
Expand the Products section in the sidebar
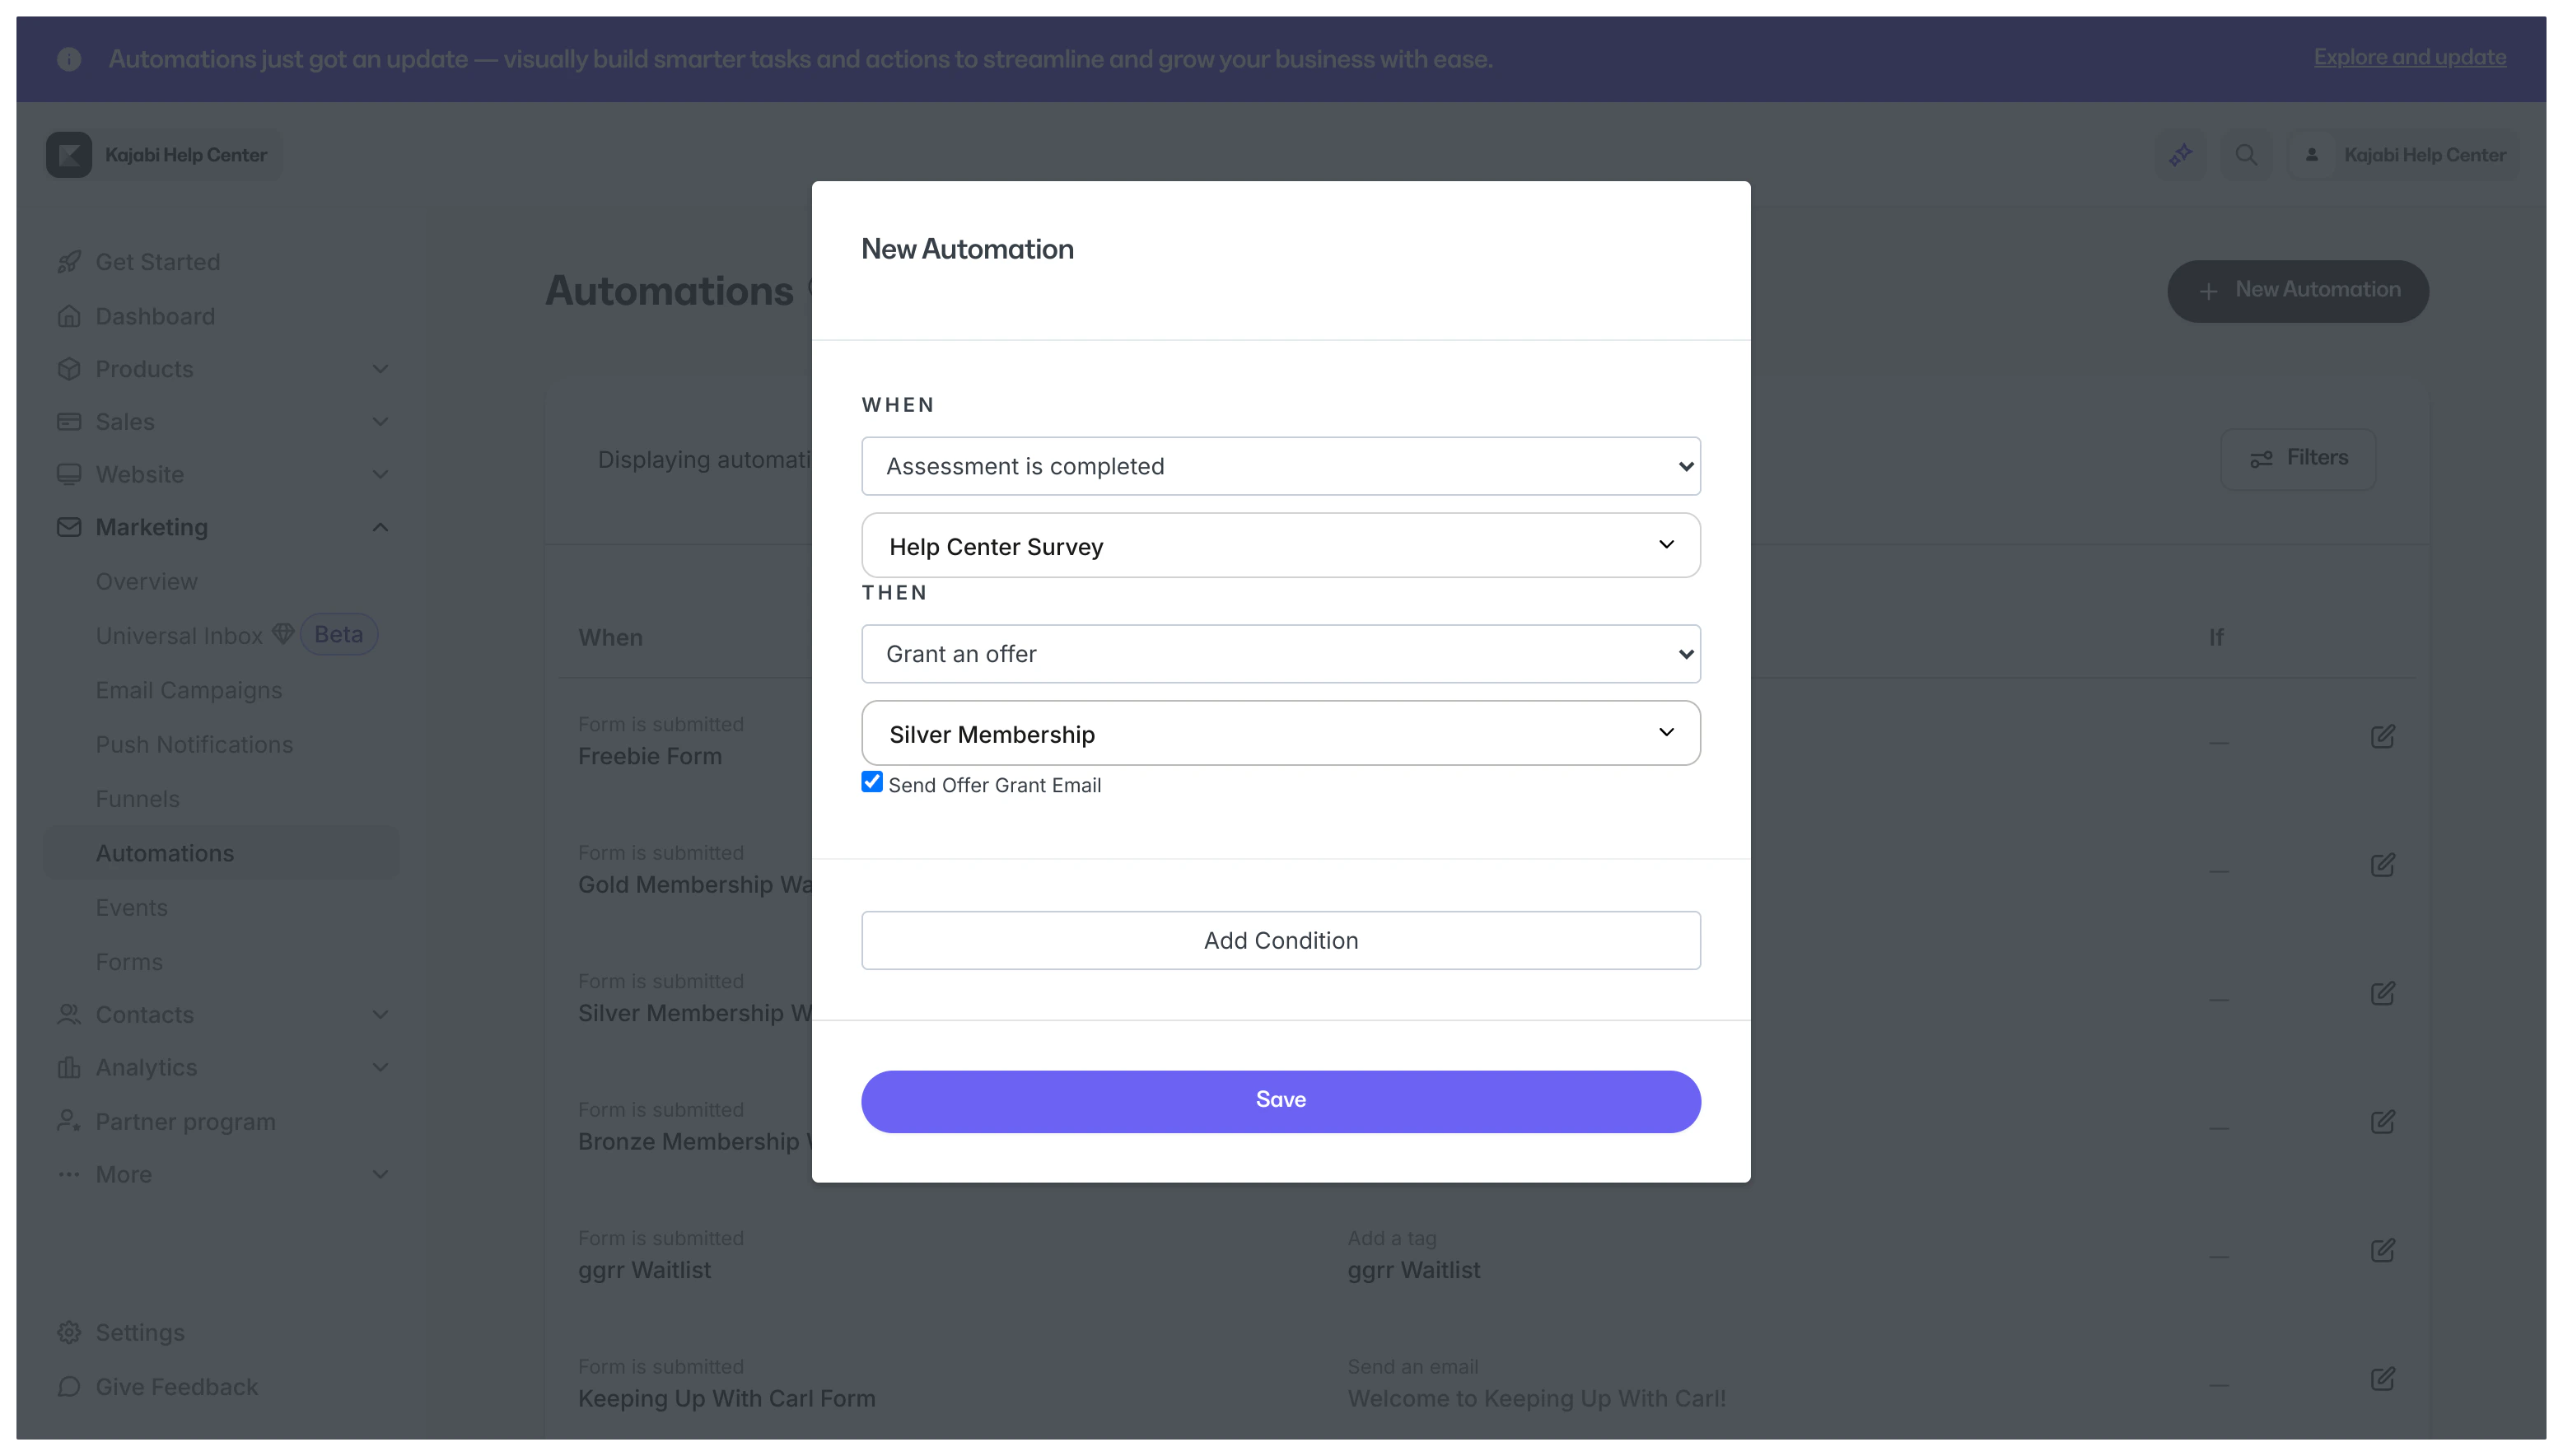[x=380, y=369]
